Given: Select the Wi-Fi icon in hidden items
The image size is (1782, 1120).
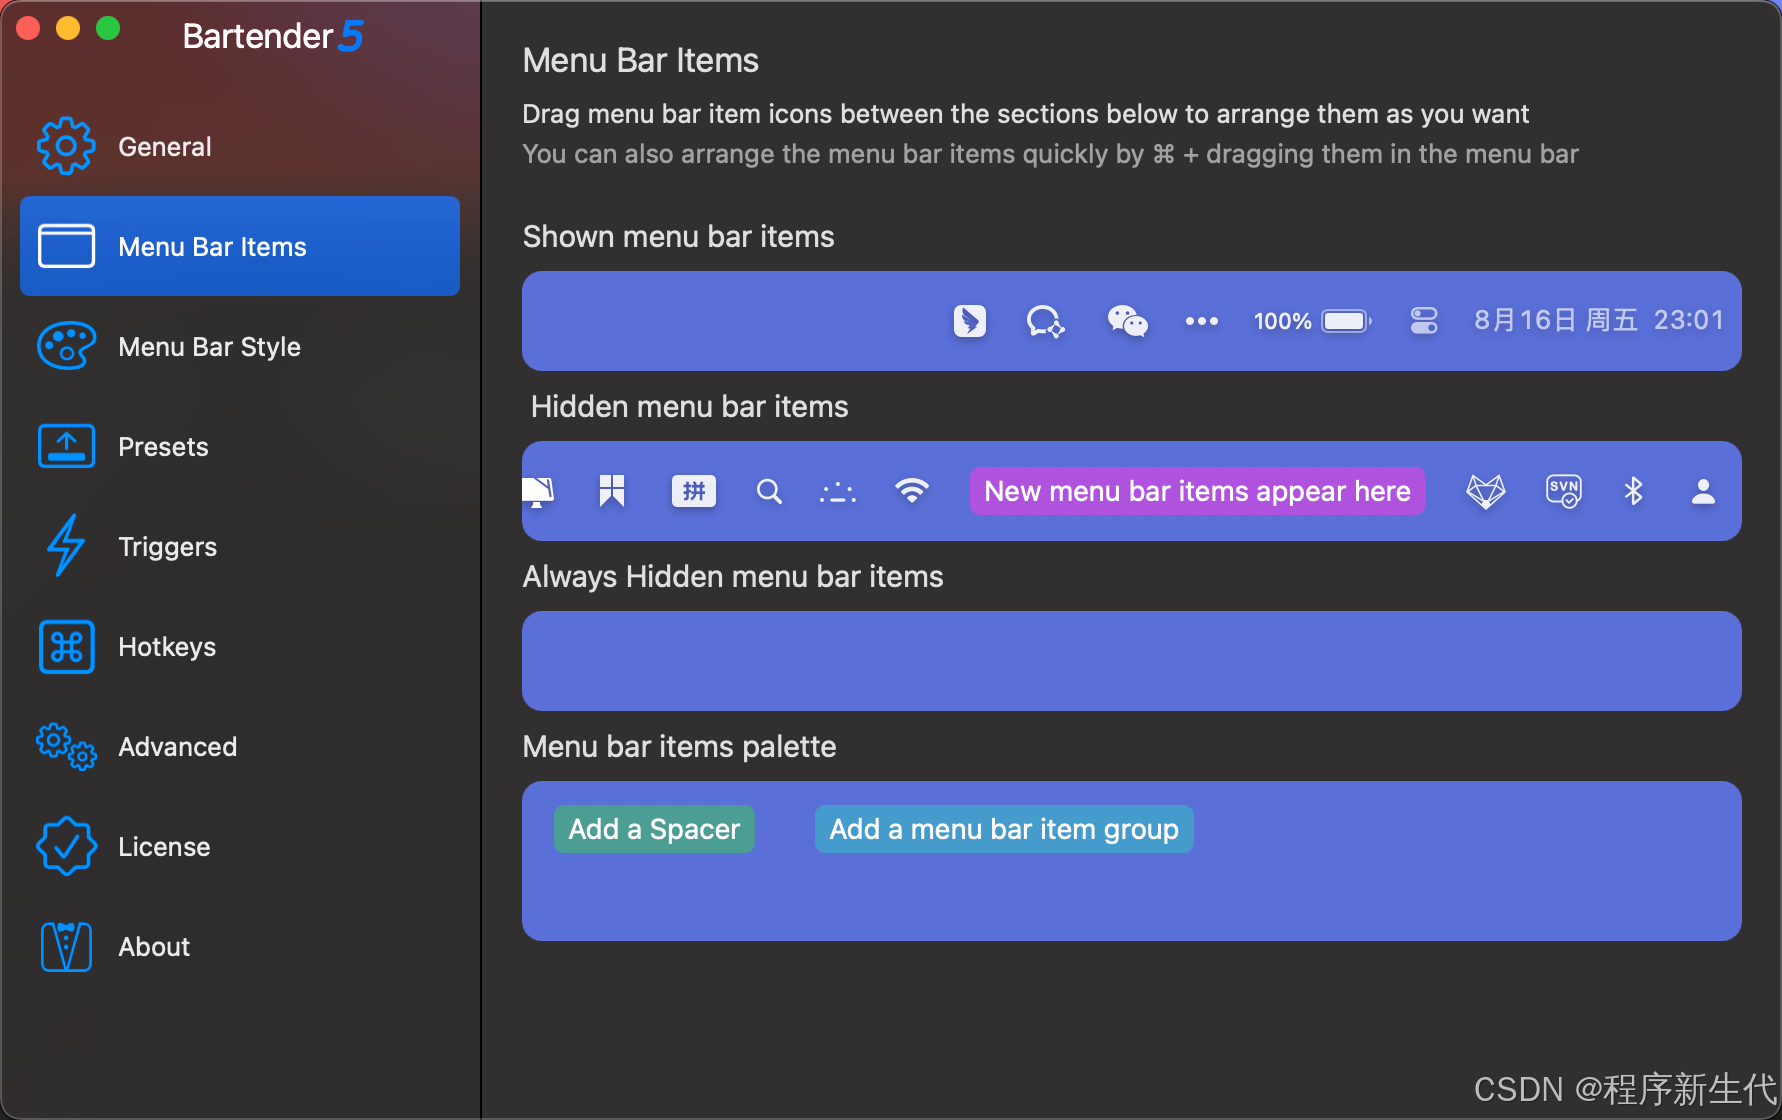Looking at the screenshot, I should pos(912,491).
